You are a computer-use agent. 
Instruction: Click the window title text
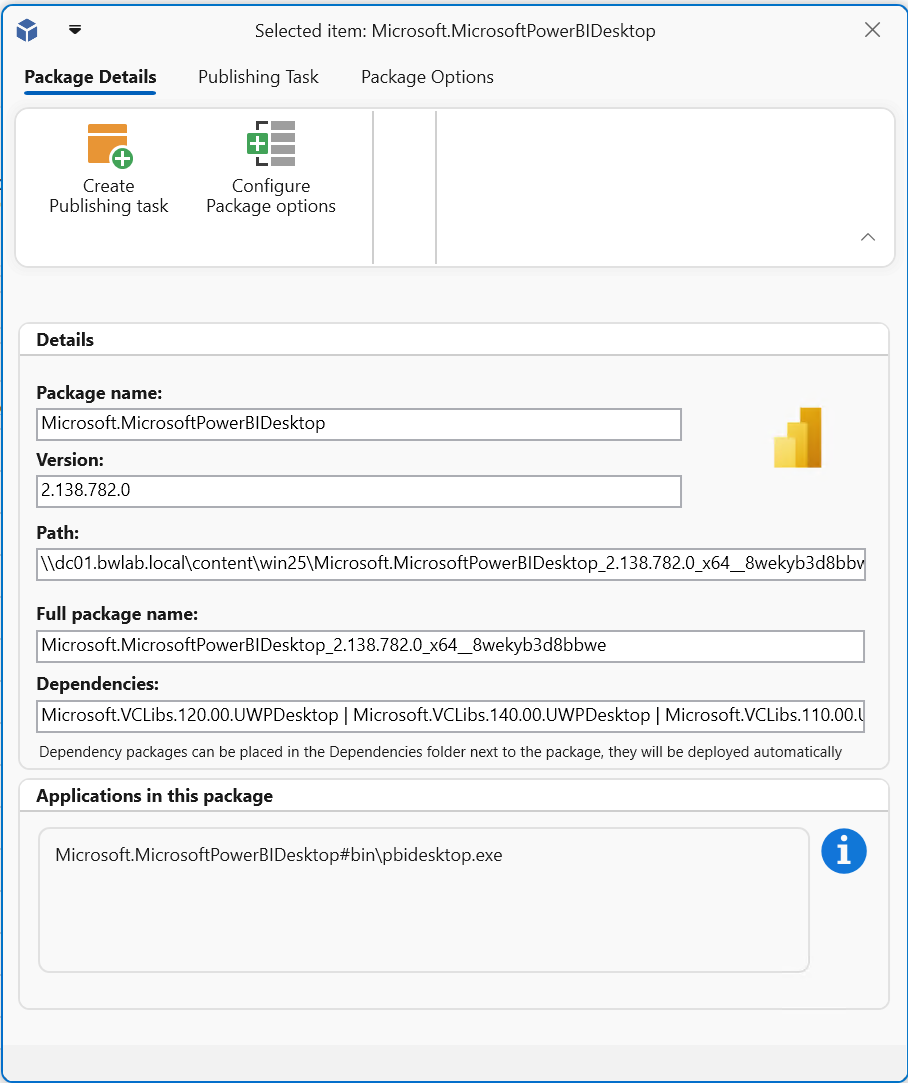click(455, 31)
